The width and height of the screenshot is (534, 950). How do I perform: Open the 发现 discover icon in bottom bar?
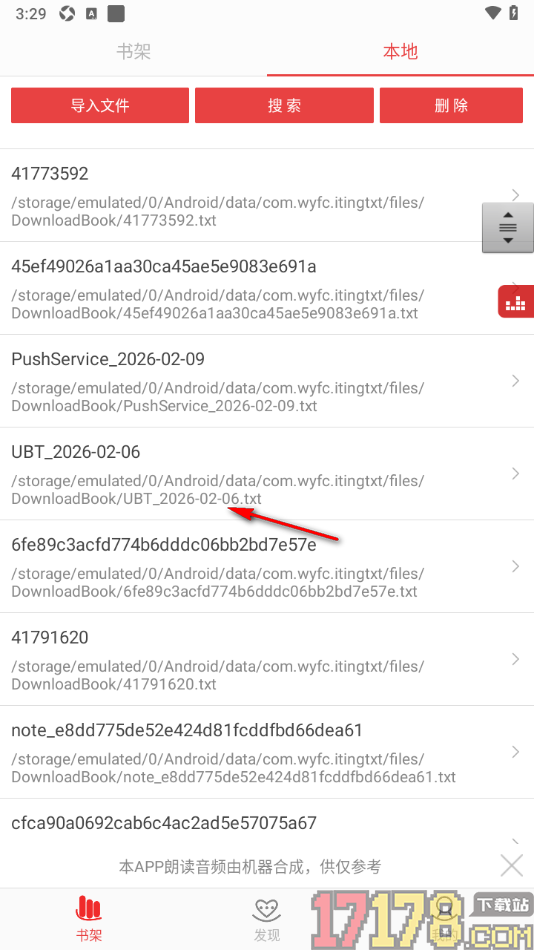[267, 920]
